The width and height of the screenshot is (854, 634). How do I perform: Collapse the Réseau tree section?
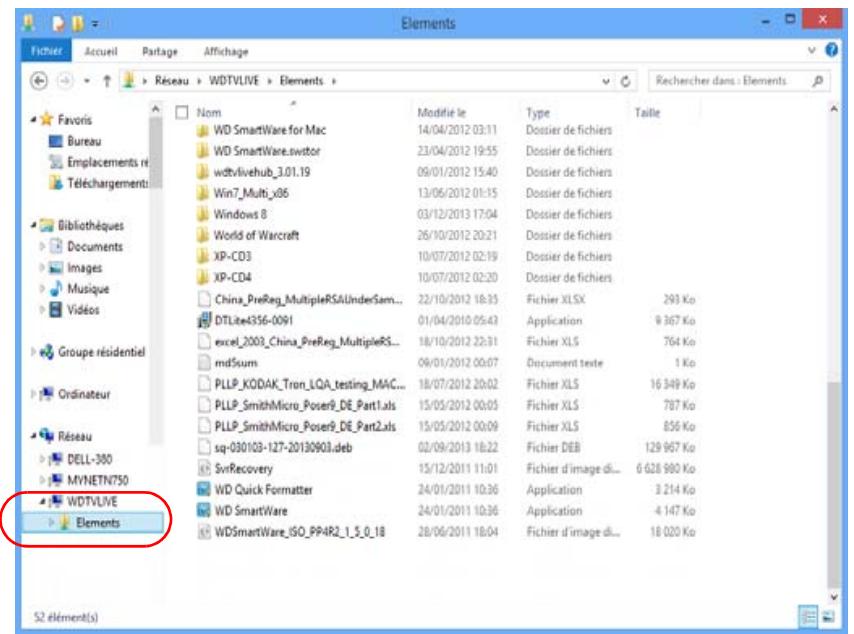click(34, 436)
